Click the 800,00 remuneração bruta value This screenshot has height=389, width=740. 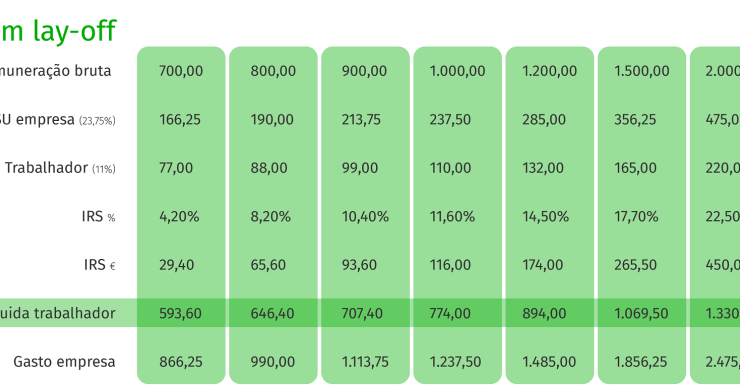(273, 71)
